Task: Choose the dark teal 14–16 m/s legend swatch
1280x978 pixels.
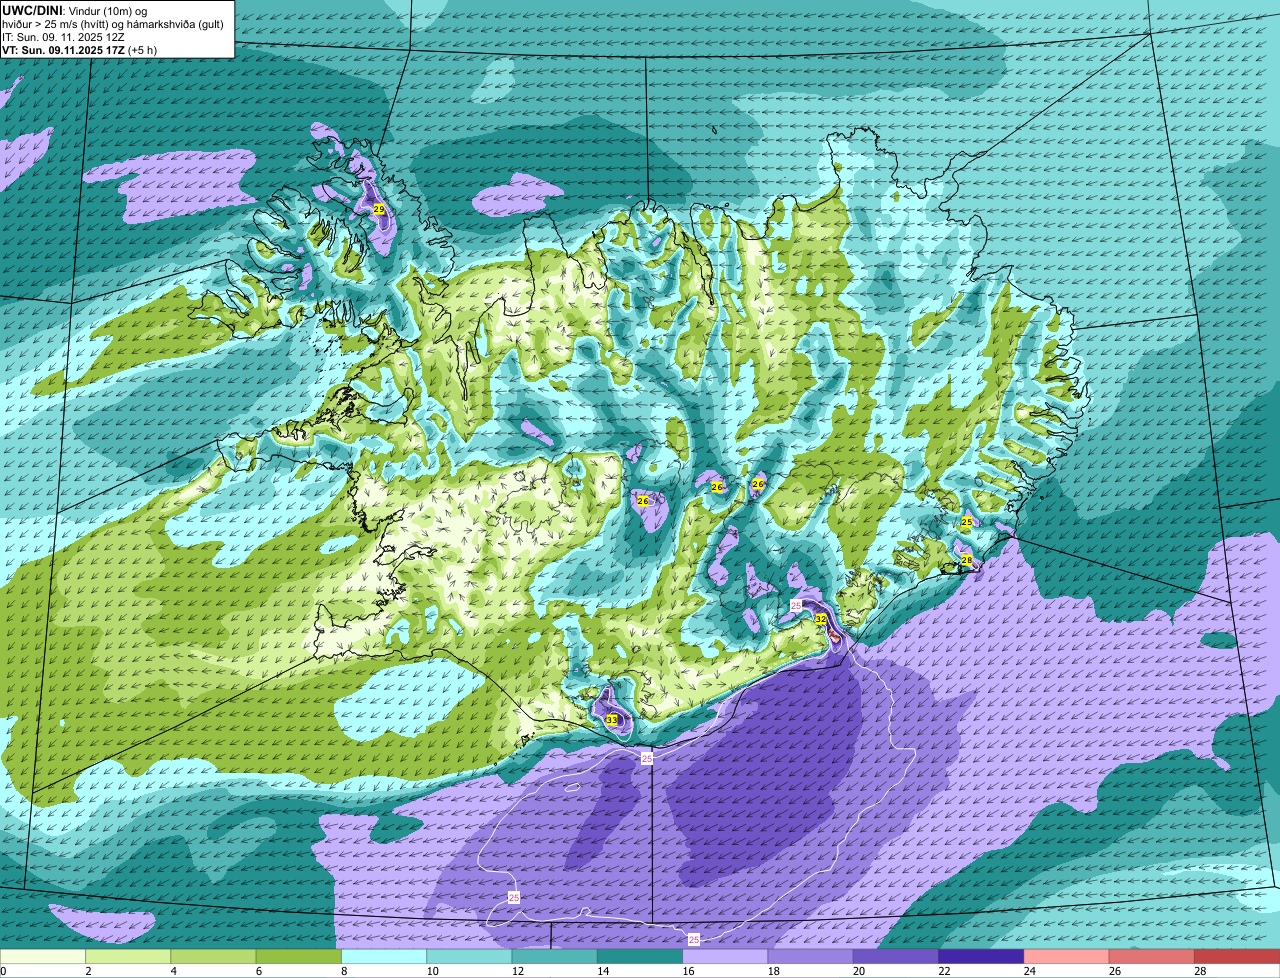Action: click(x=640, y=957)
